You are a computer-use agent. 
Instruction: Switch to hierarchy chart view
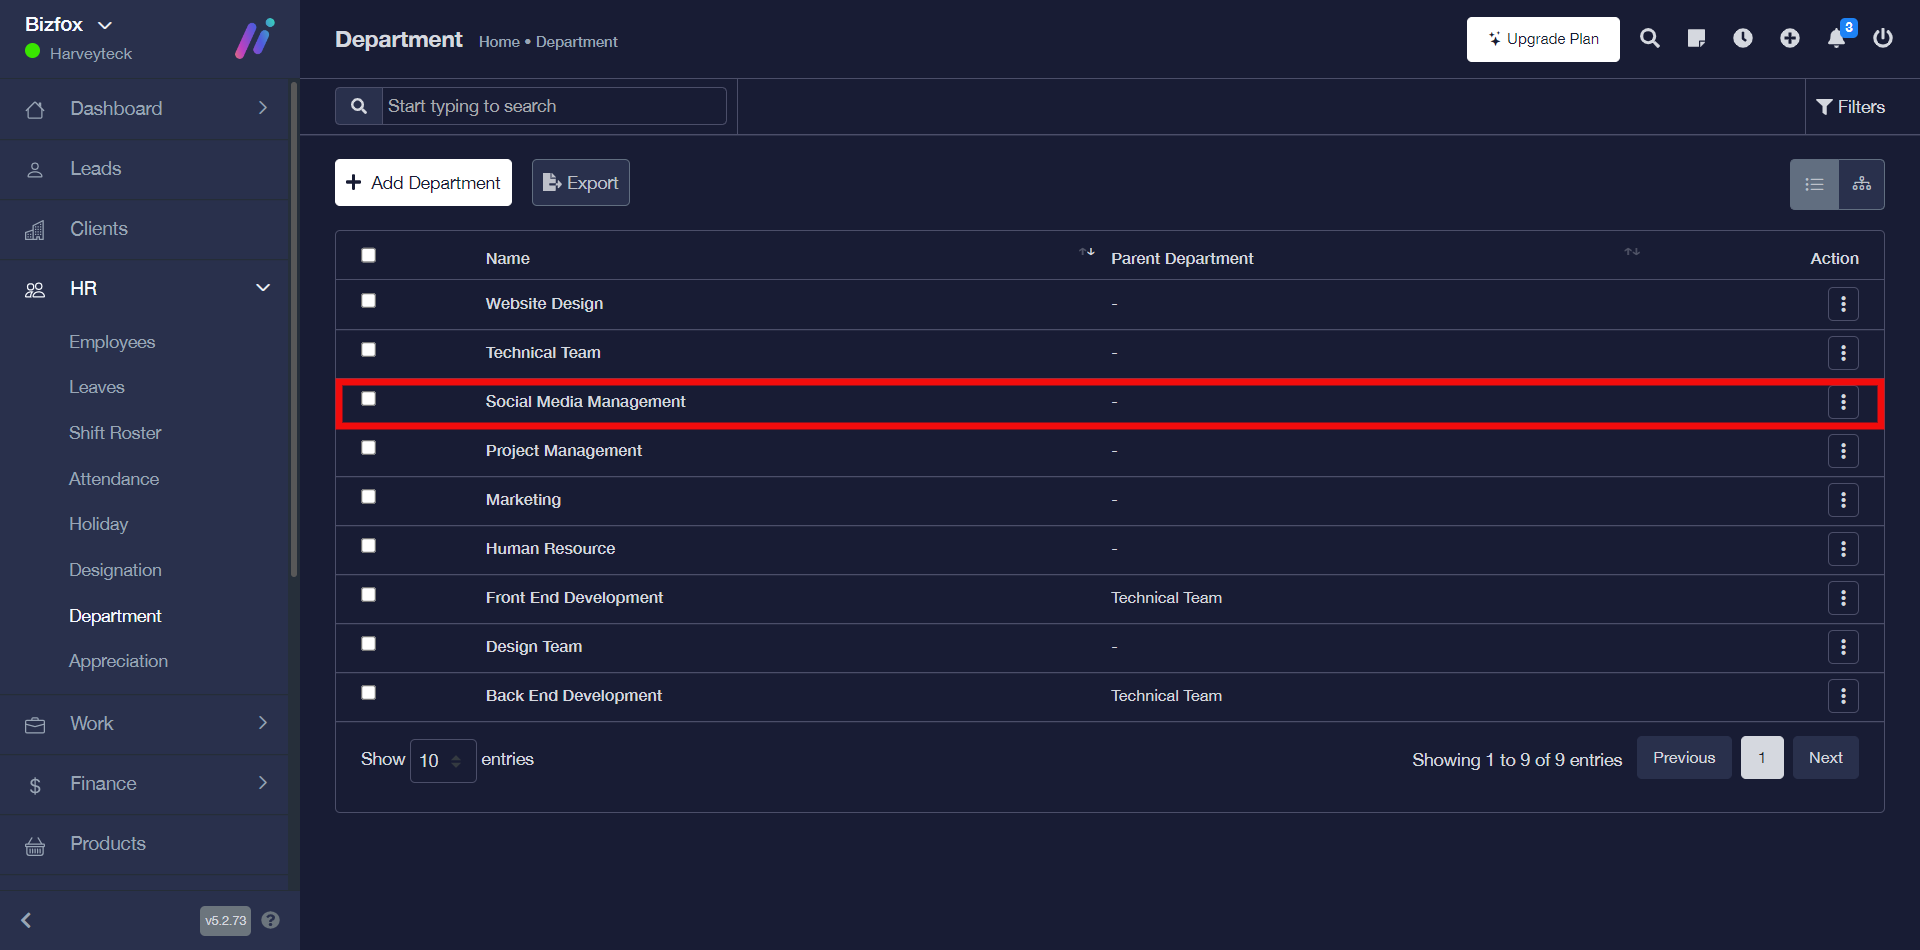click(1861, 184)
